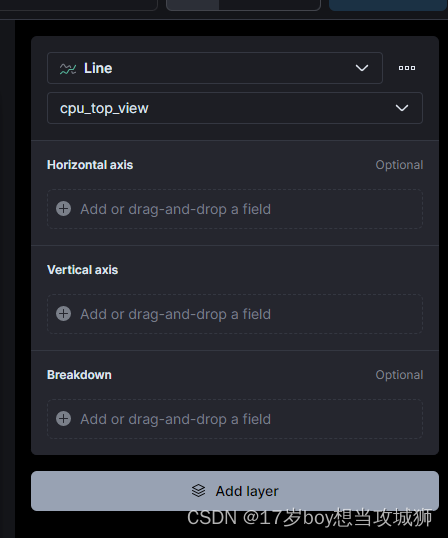Click the plus icon under Breakdown
448x538 pixels.
point(63,419)
